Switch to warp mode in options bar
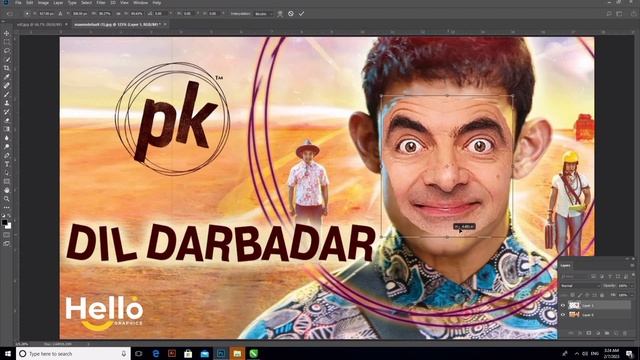The image size is (640, 360). pyautogui.click(x=280, y=13)
